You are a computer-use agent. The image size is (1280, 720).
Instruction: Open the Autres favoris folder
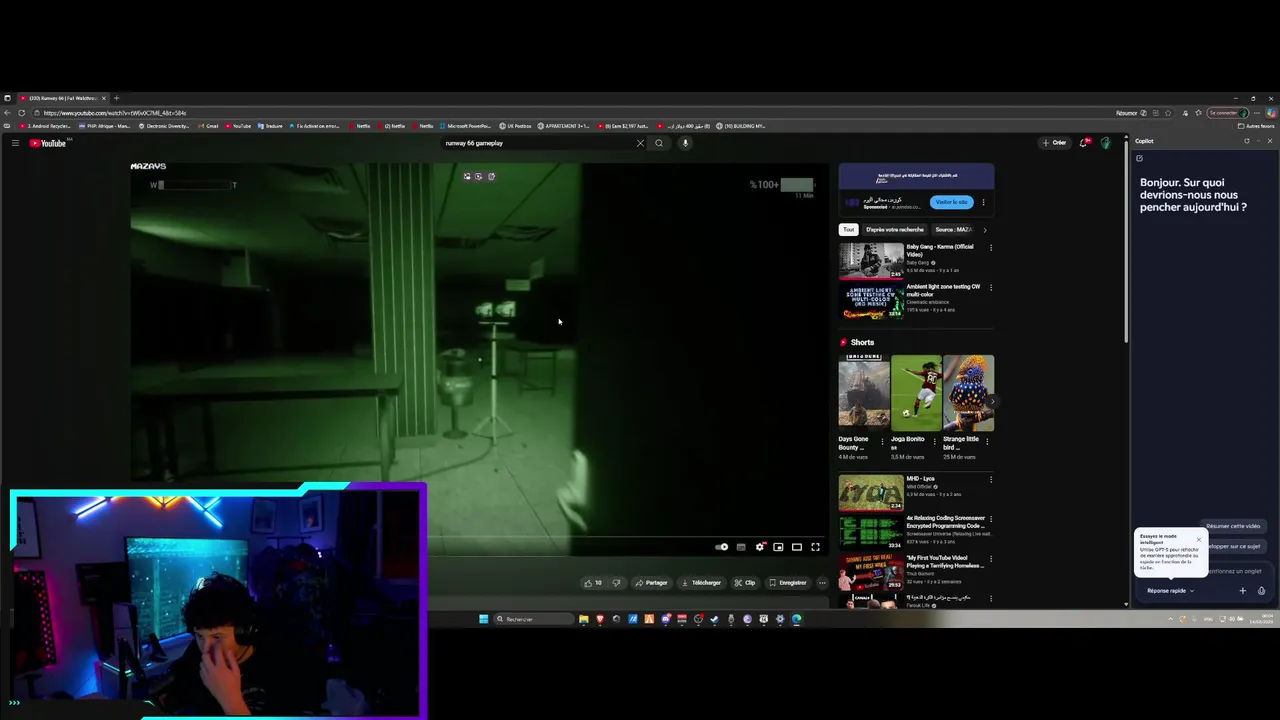1257,126
